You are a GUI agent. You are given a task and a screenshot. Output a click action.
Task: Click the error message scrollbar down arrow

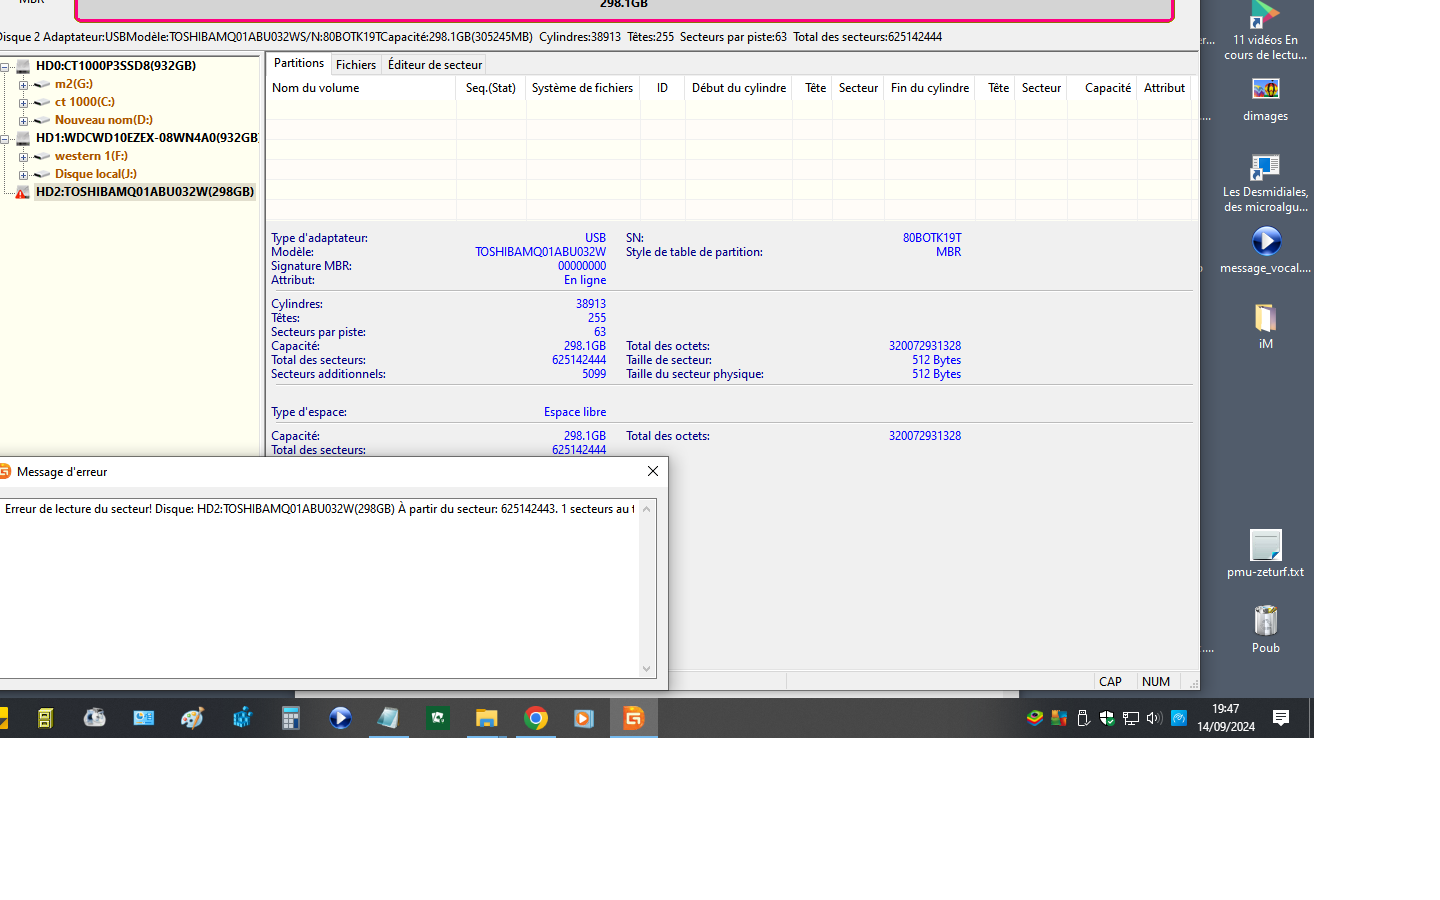tap(646, 669)
